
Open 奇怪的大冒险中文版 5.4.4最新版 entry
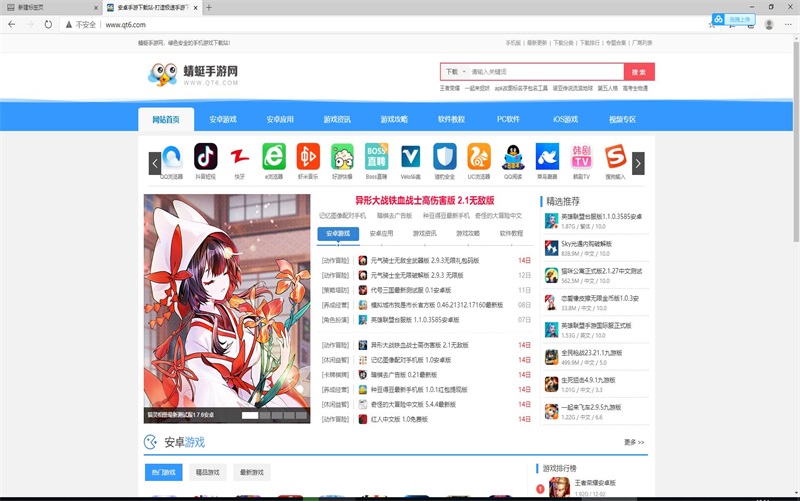tap(413, 405)
